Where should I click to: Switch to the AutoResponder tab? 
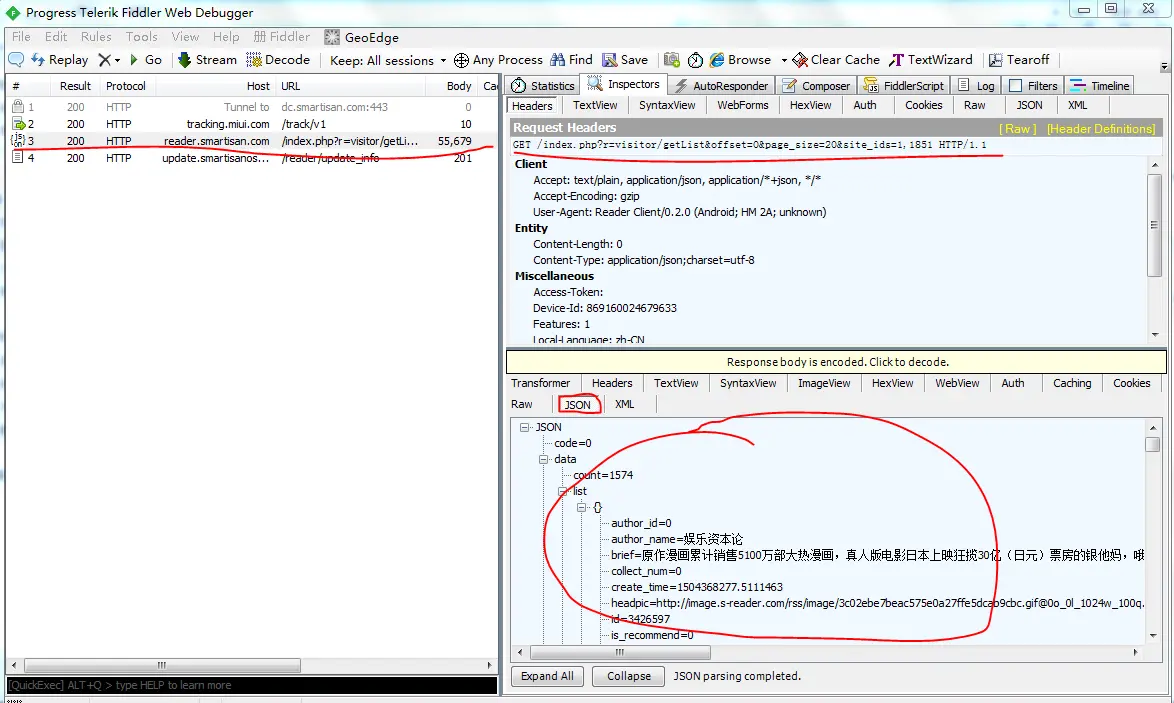coord(722,85)
